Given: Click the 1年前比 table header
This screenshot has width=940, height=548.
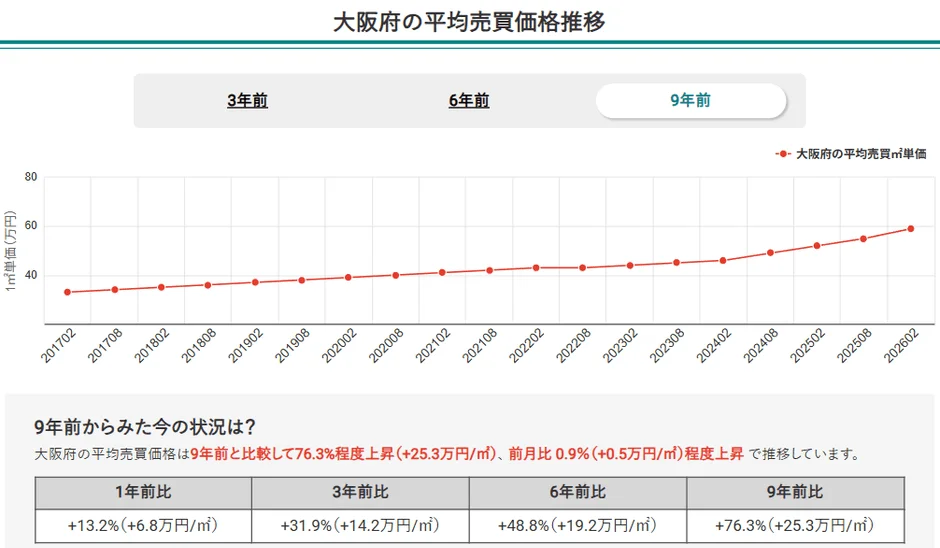Looking at the screenshot, I should tap(143, 492).
